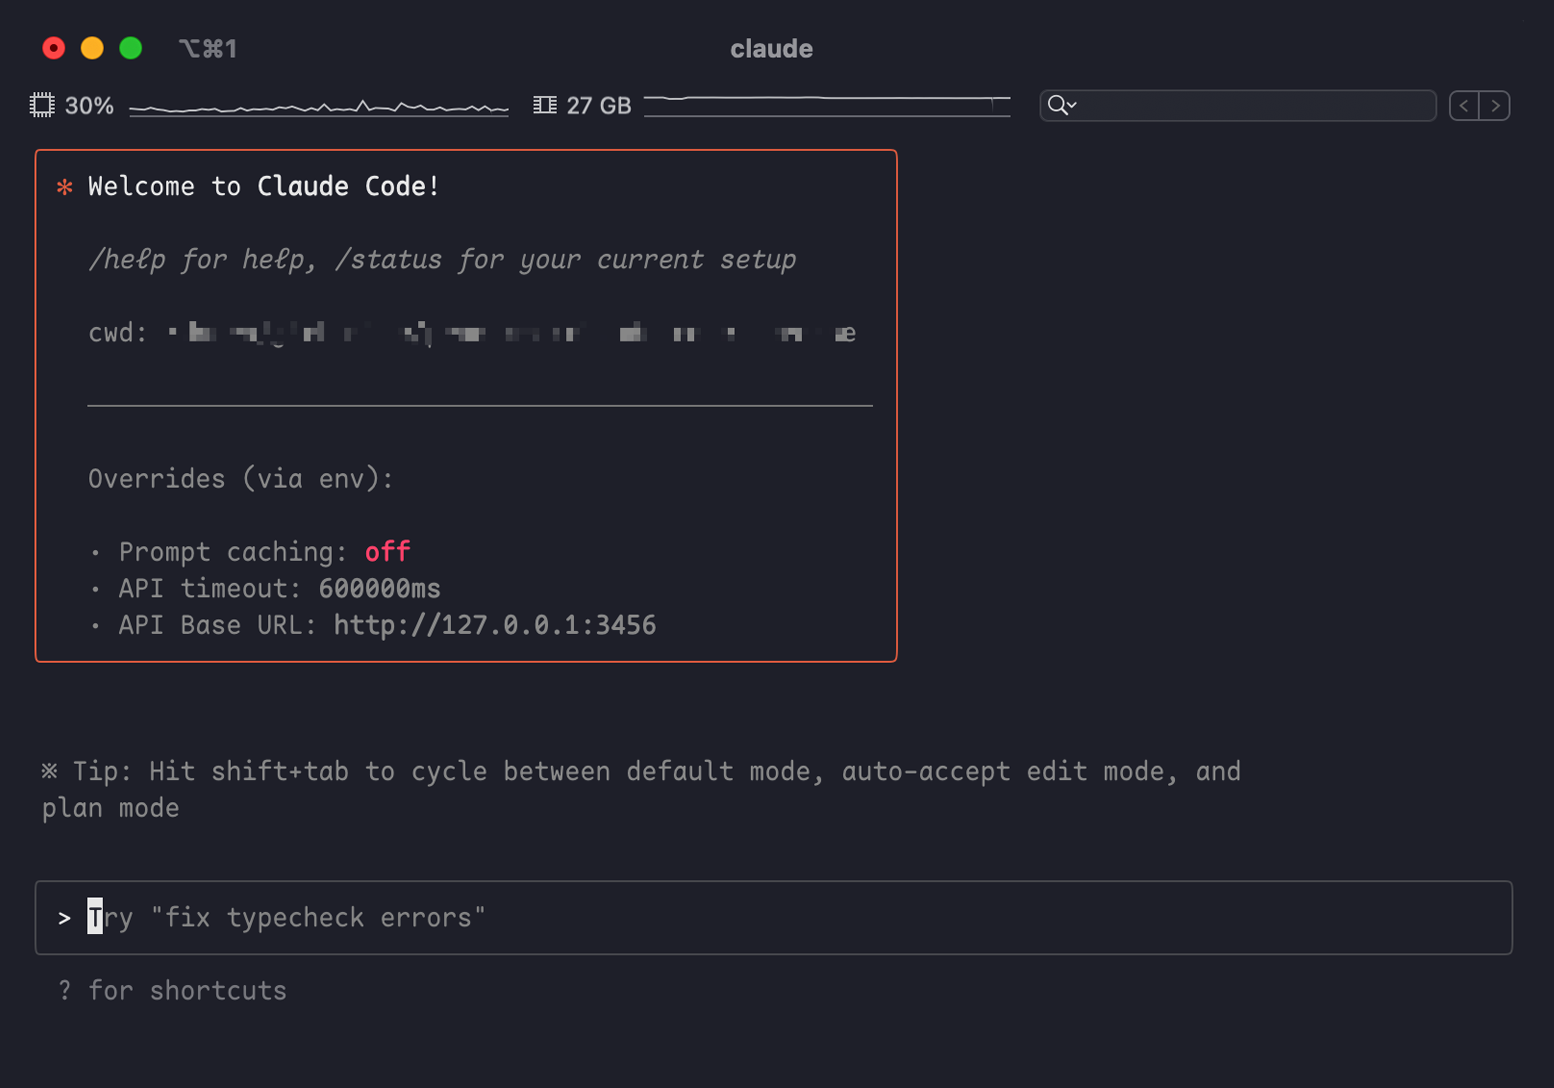Click the 30% CPU reading

(x=89, y=106)
